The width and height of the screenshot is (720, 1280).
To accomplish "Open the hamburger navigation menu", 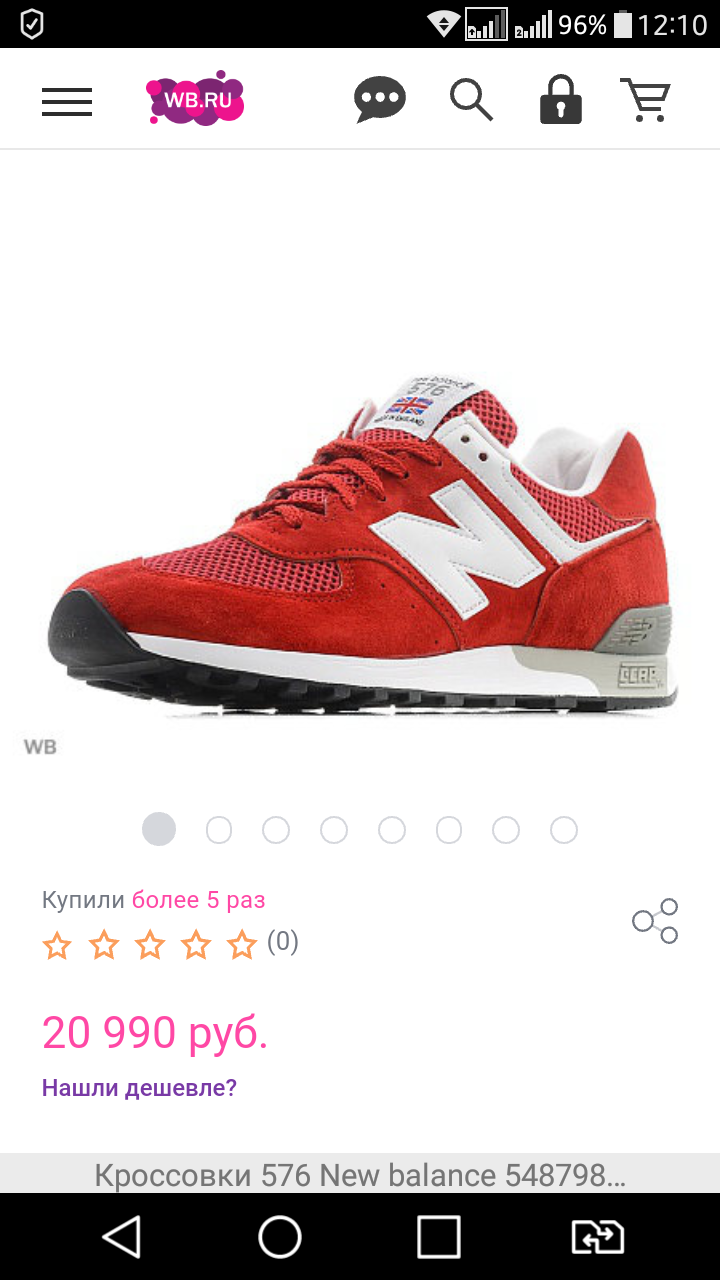I will (x=67, y=102).
